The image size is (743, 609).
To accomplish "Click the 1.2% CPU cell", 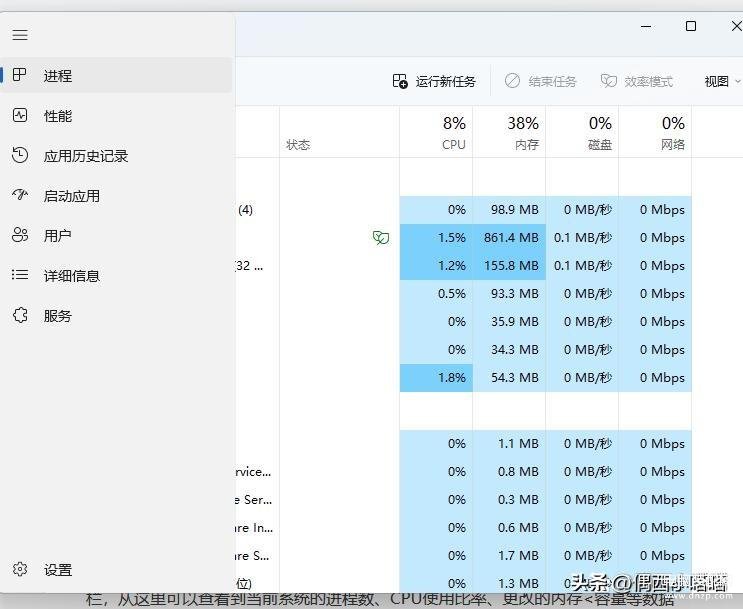I will [436, 265].
